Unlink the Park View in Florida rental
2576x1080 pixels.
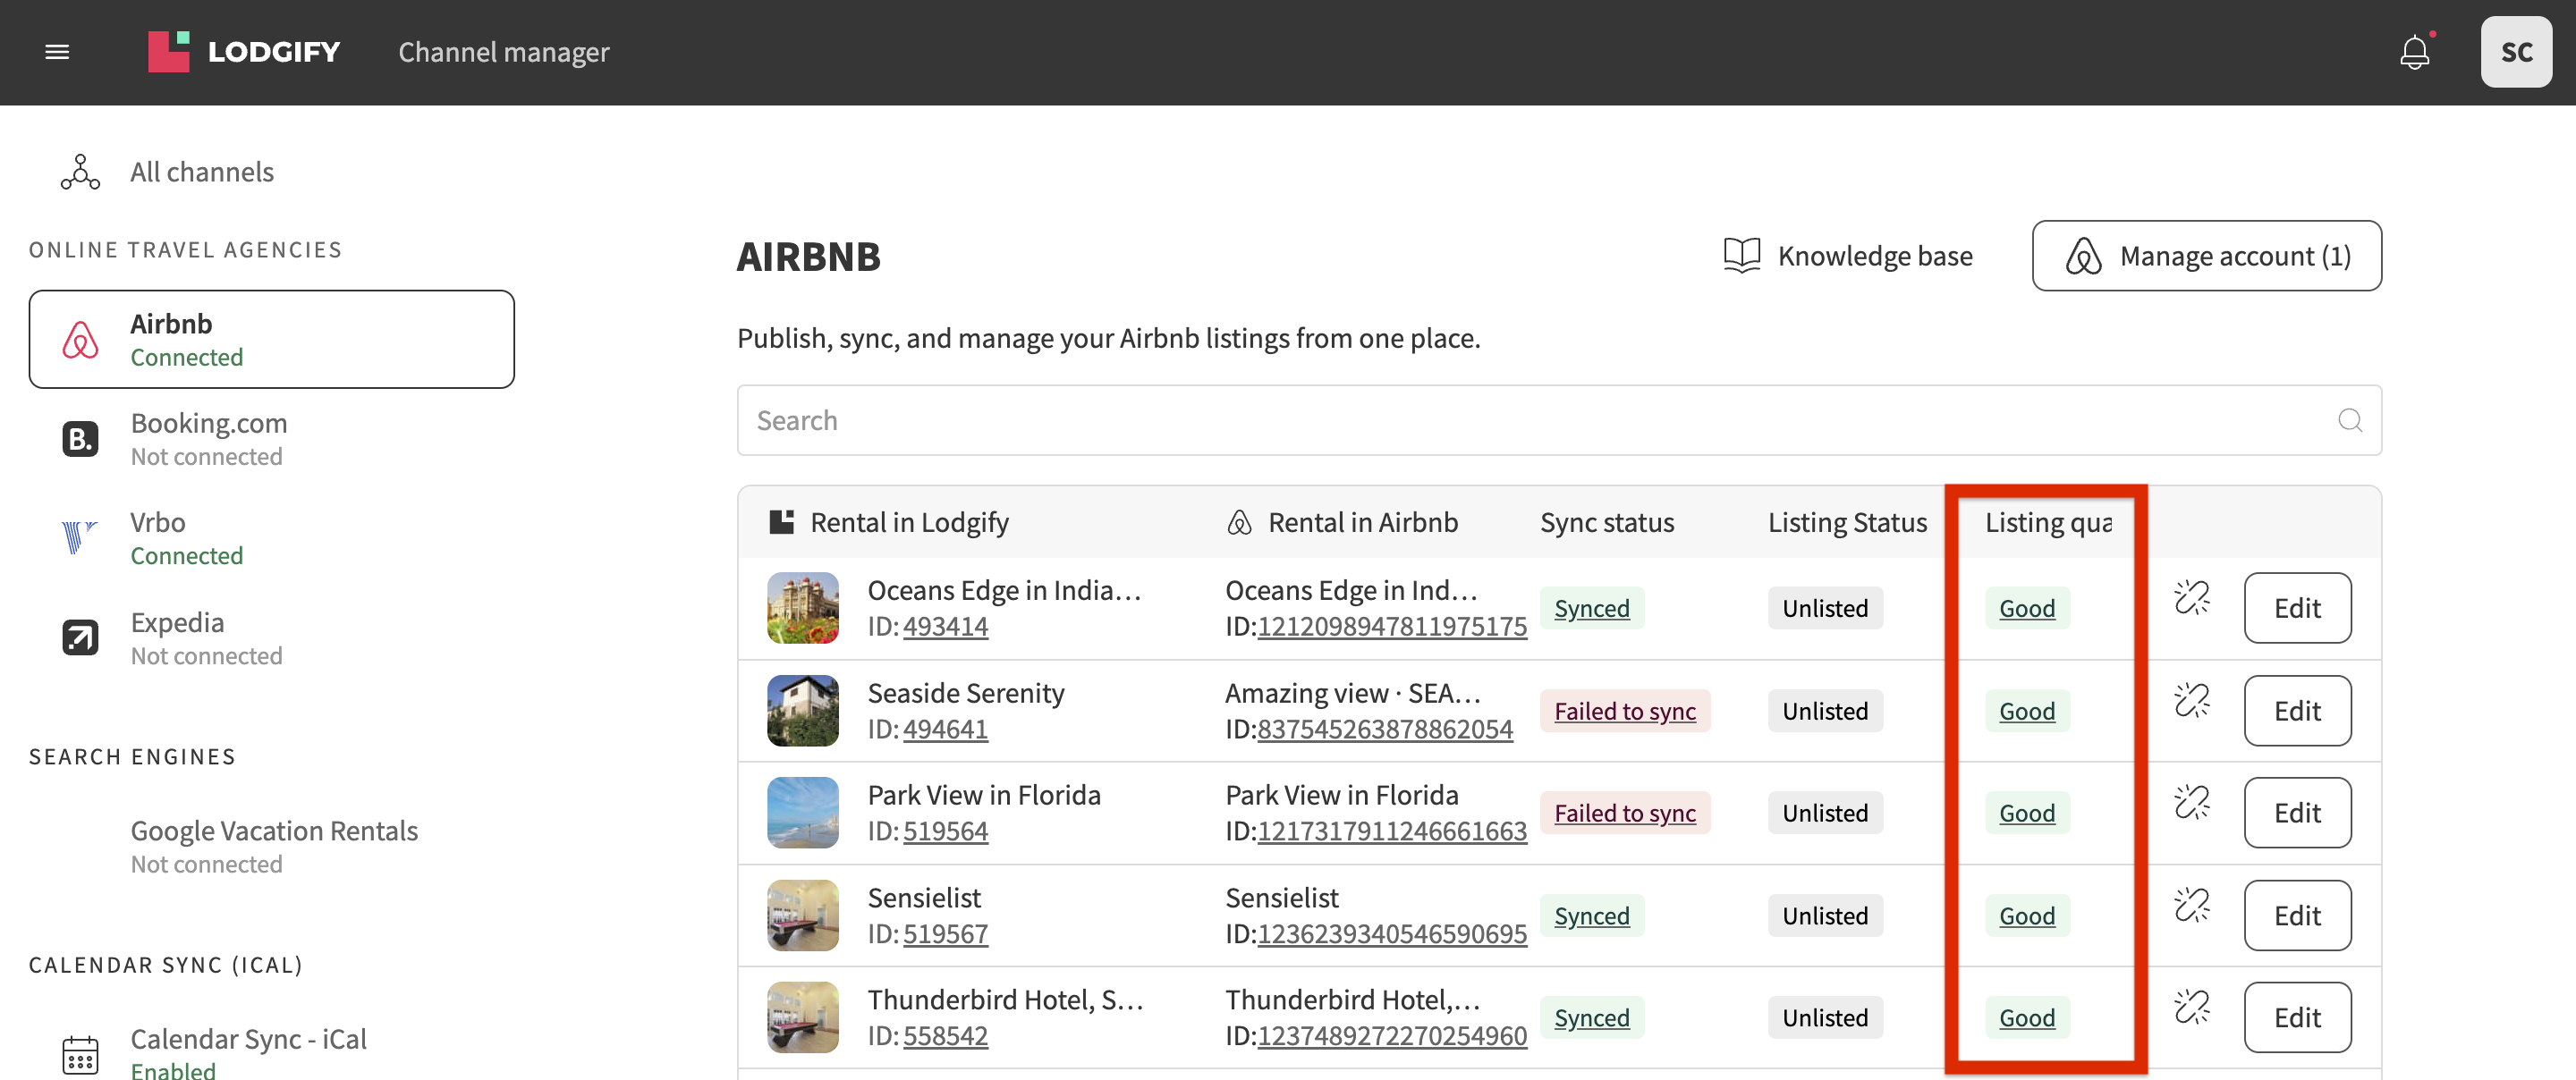2191,803
